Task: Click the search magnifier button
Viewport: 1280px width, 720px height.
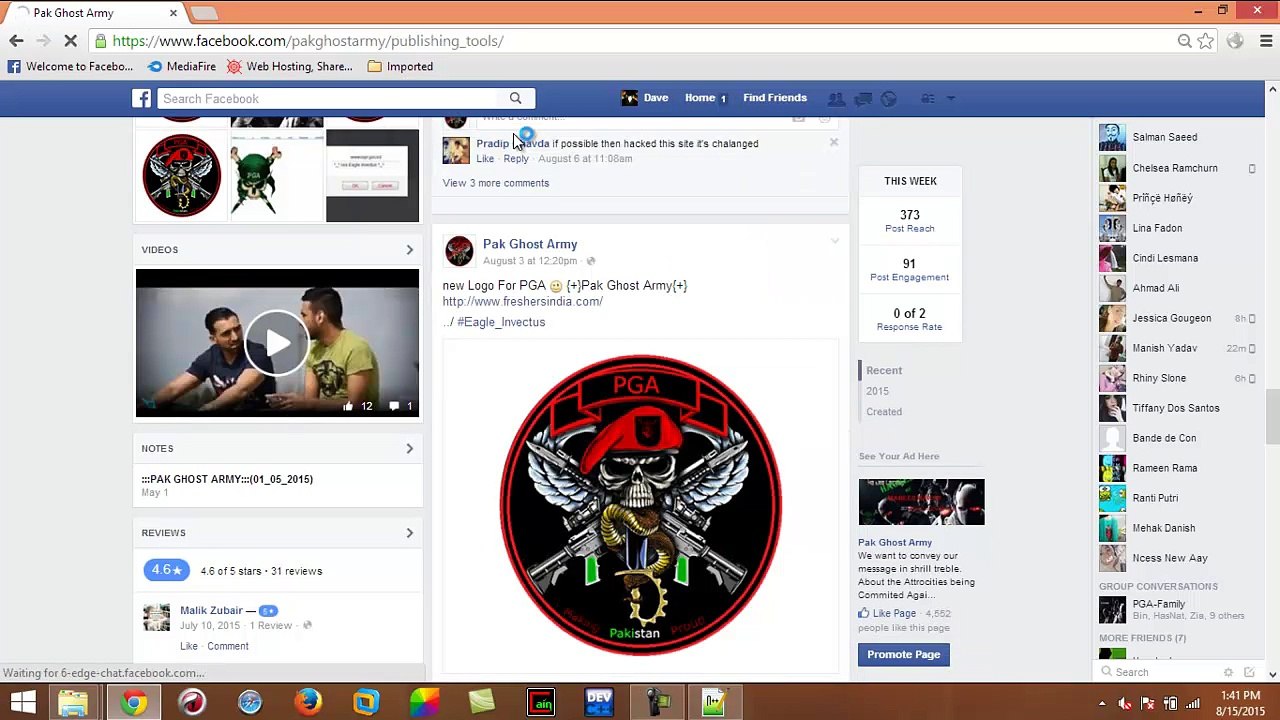Action: click(x=515, y=98)
